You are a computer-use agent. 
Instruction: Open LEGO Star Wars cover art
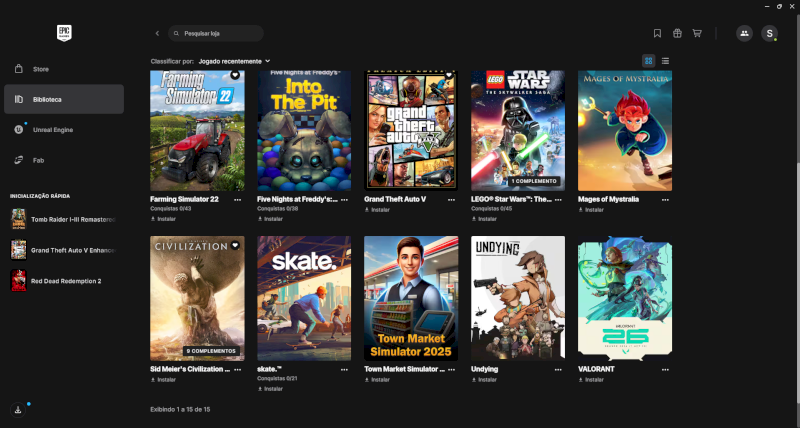pyautogui.click(x=518, y=131)
